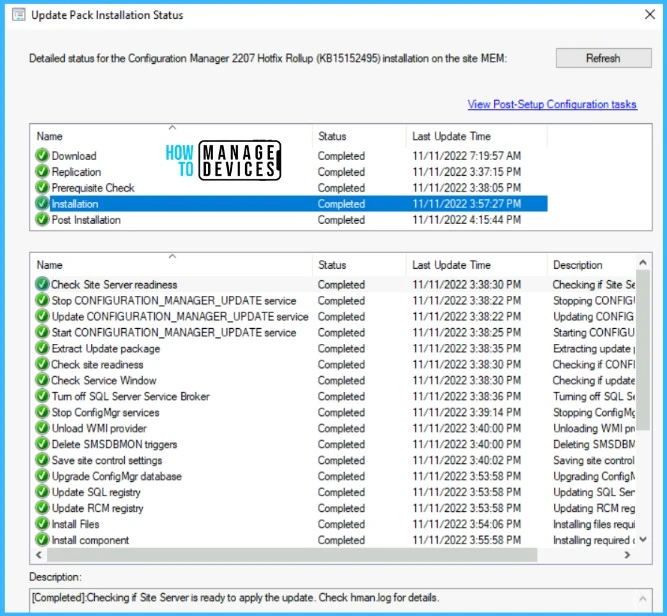This screenshot has height=616, width=667.
Task: Click the lower list vertical scrollbar thumb
Action: point(643,350)
